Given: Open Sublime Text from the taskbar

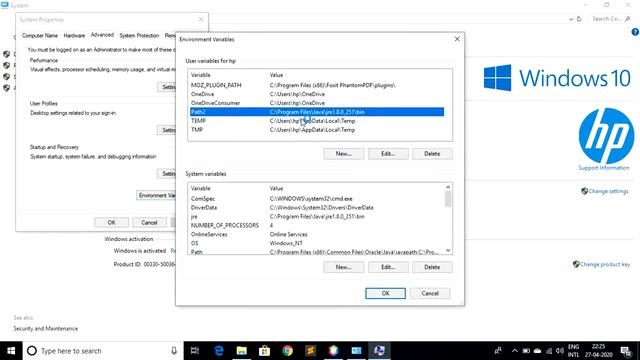Looking at the screenshot, I should [x=310, y=351].
